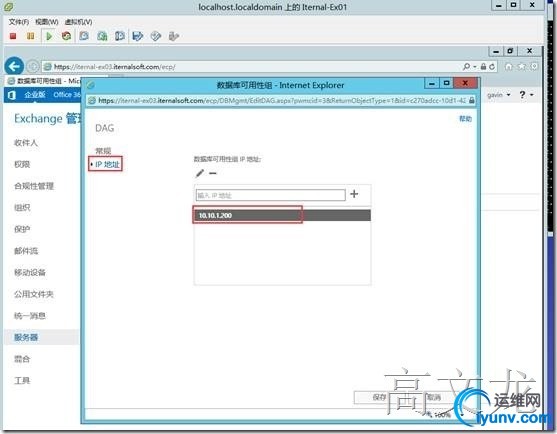Open the question mark help dropdown
Viewport: 557px width, 434px height.
pyautogui.click(x=526, y=95)
